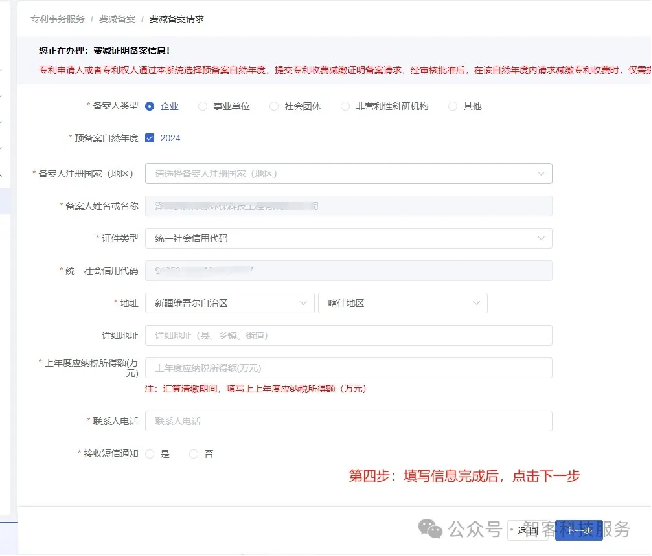Select 否 for SMS notification

(x=194, y=454)
